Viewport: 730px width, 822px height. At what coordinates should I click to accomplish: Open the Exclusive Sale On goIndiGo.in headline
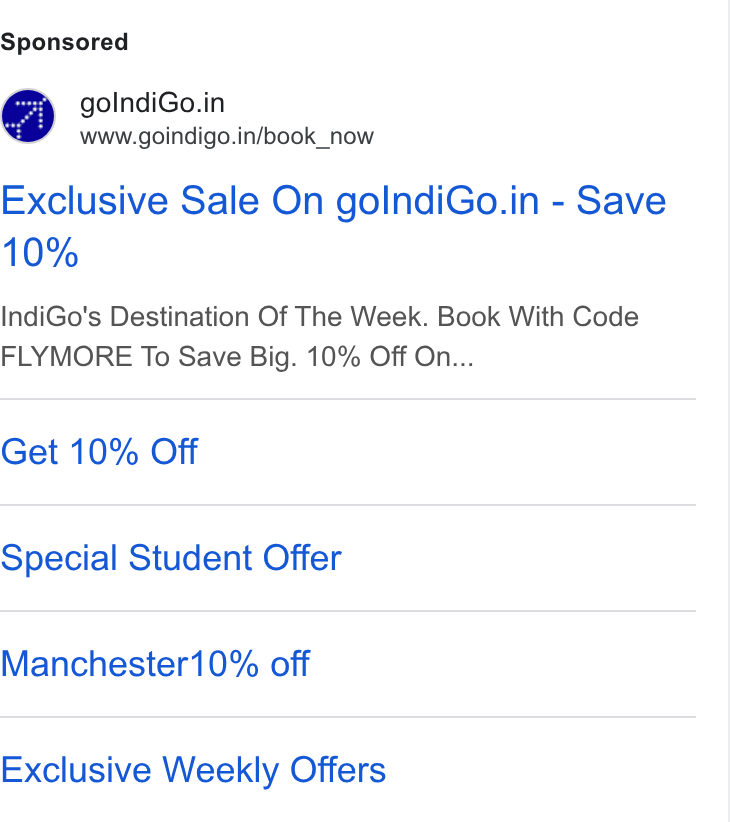(x=333, y=226)
